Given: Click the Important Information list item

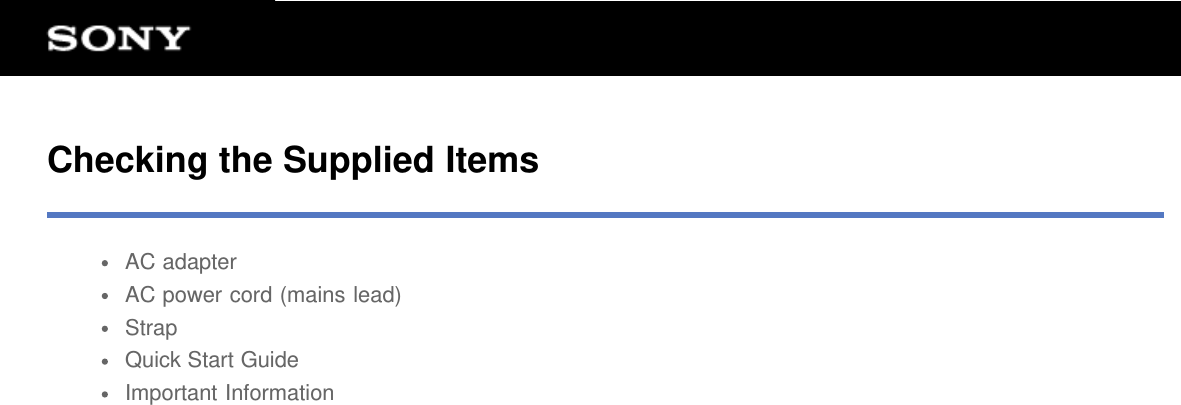Looking at the screenshot, I should pos(229,393).
